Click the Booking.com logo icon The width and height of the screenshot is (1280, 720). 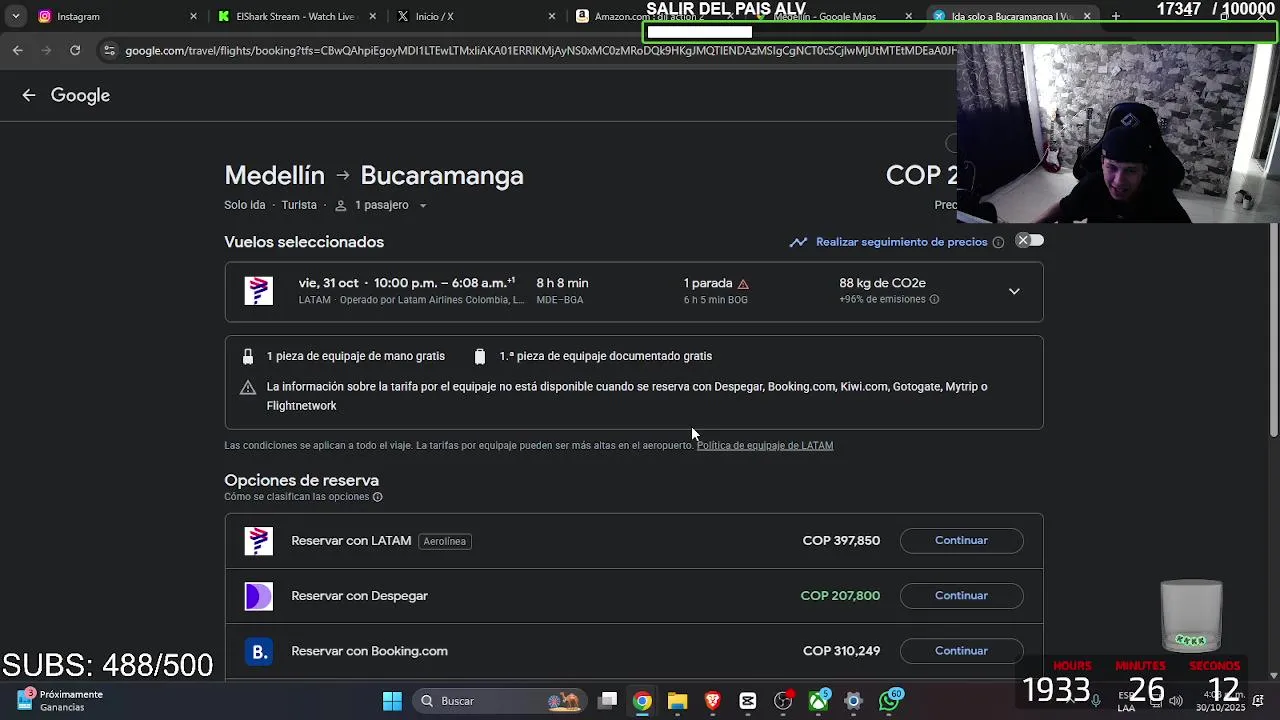click(259, 651)
